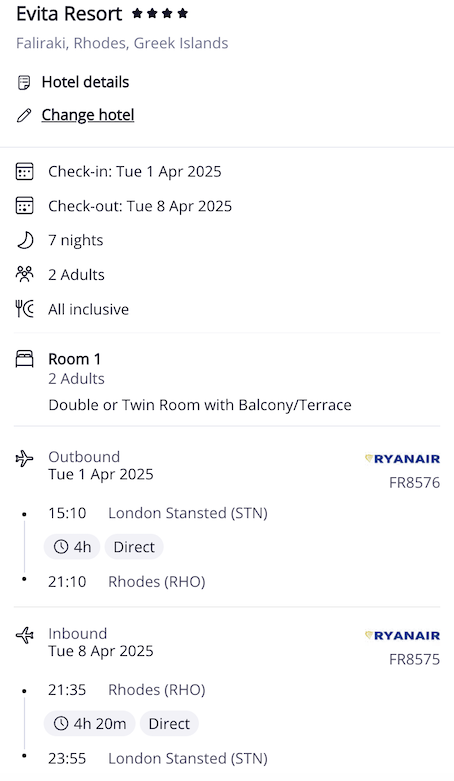Click the inbound airplane icon

(x=24, y=635)
